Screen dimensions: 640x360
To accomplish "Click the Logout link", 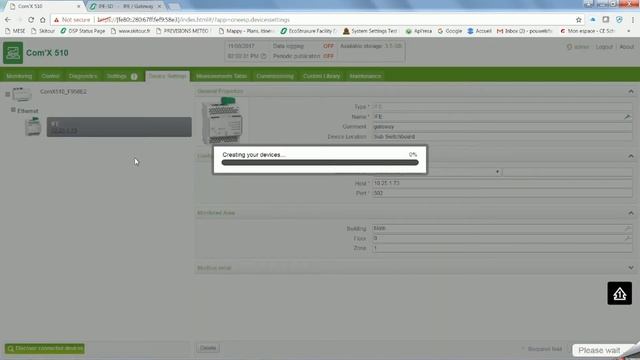I will click(604, 47).
